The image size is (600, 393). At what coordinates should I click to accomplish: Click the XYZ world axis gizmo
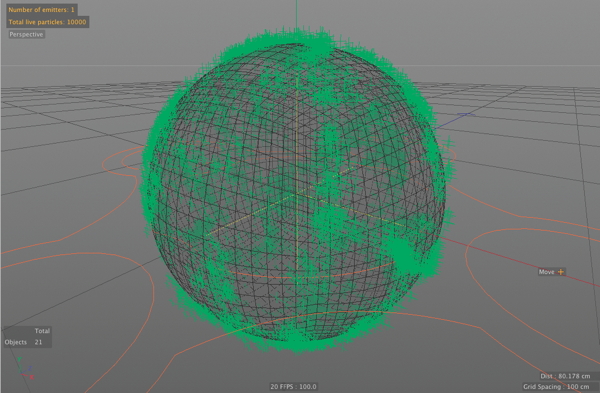click(x=25, y=369)
